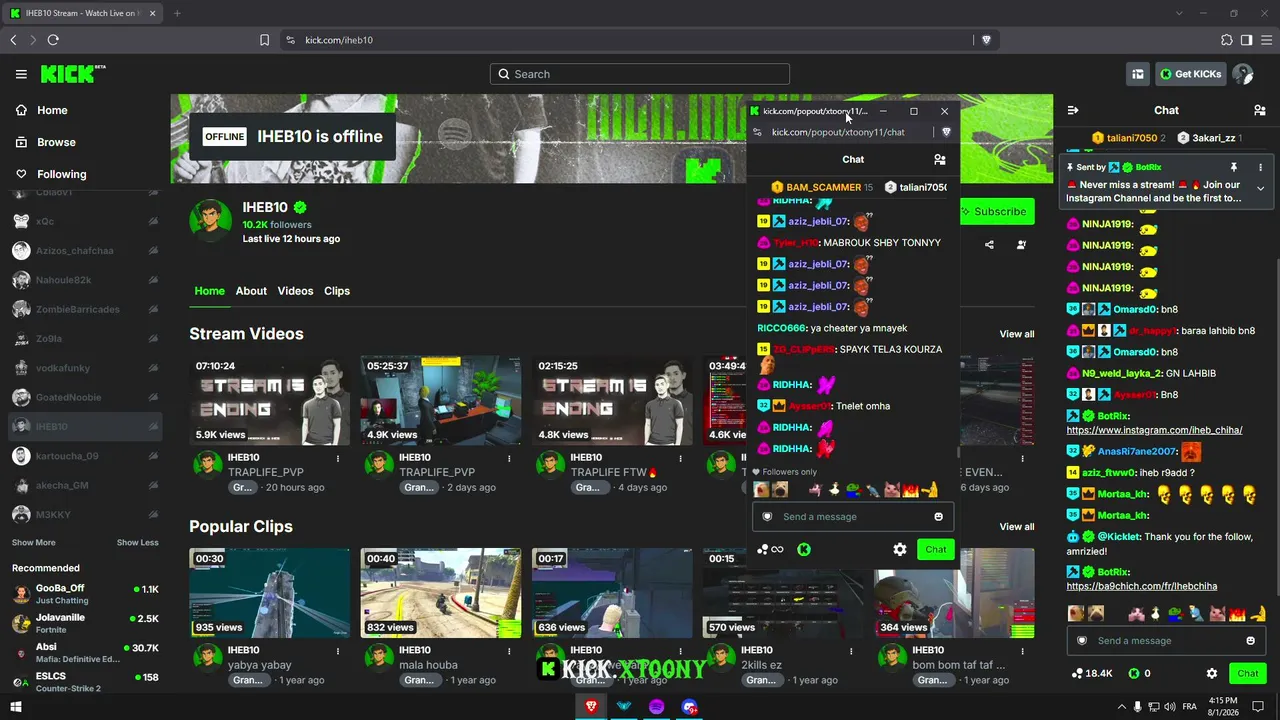Screen dimensions: 1280x720
Task: Toggle notifications for xQc channel
Action: [x=153, y=222]
